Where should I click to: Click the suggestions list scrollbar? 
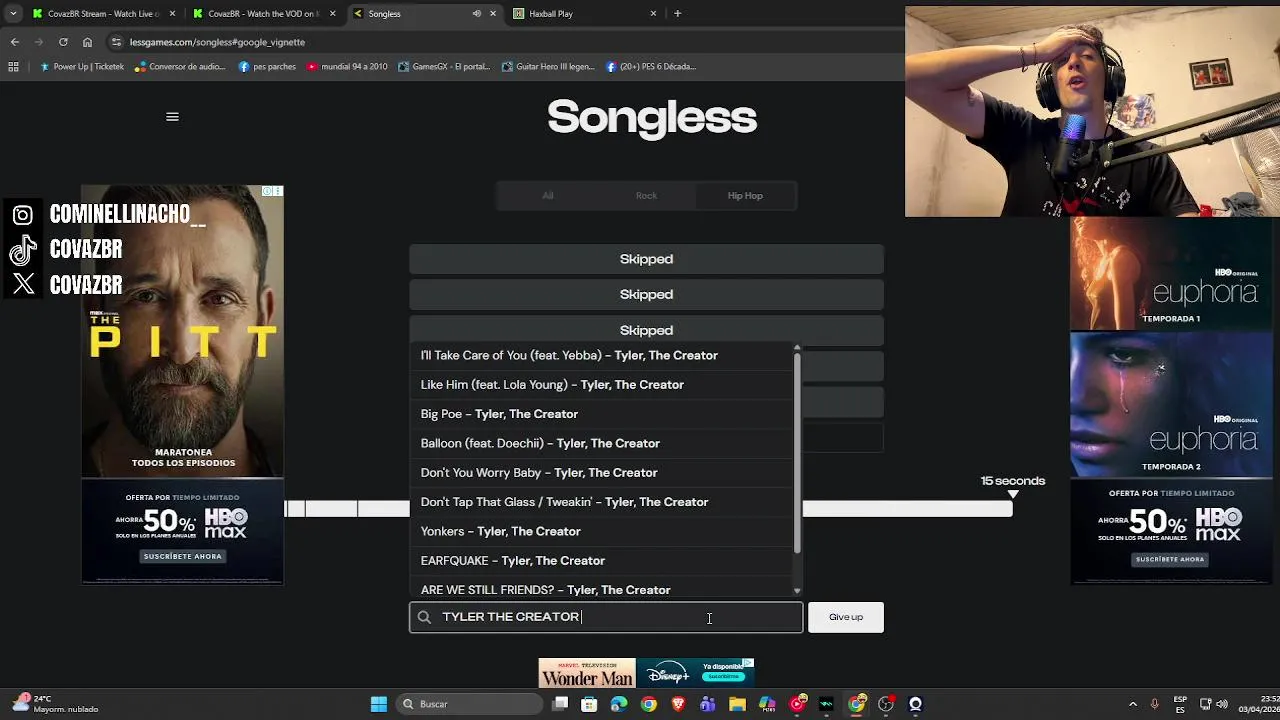click(x=797, y=455)
